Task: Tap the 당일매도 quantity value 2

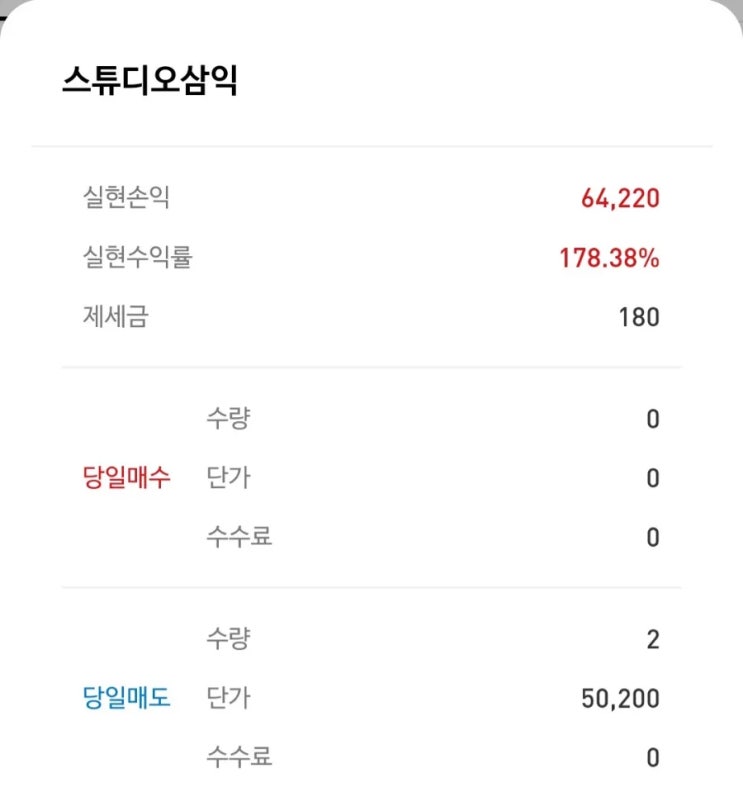Action: click(652, 639)
